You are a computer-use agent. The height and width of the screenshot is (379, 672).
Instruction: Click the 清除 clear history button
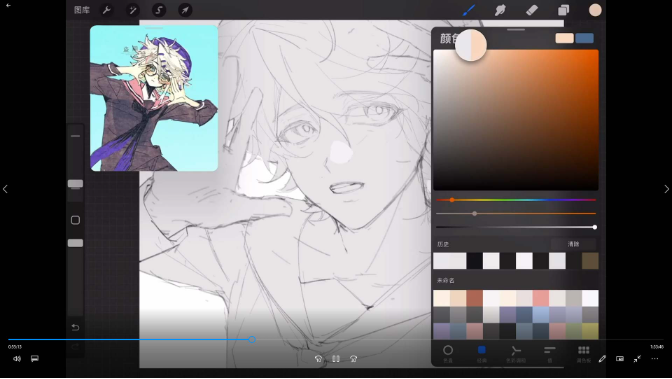point(573,244)
